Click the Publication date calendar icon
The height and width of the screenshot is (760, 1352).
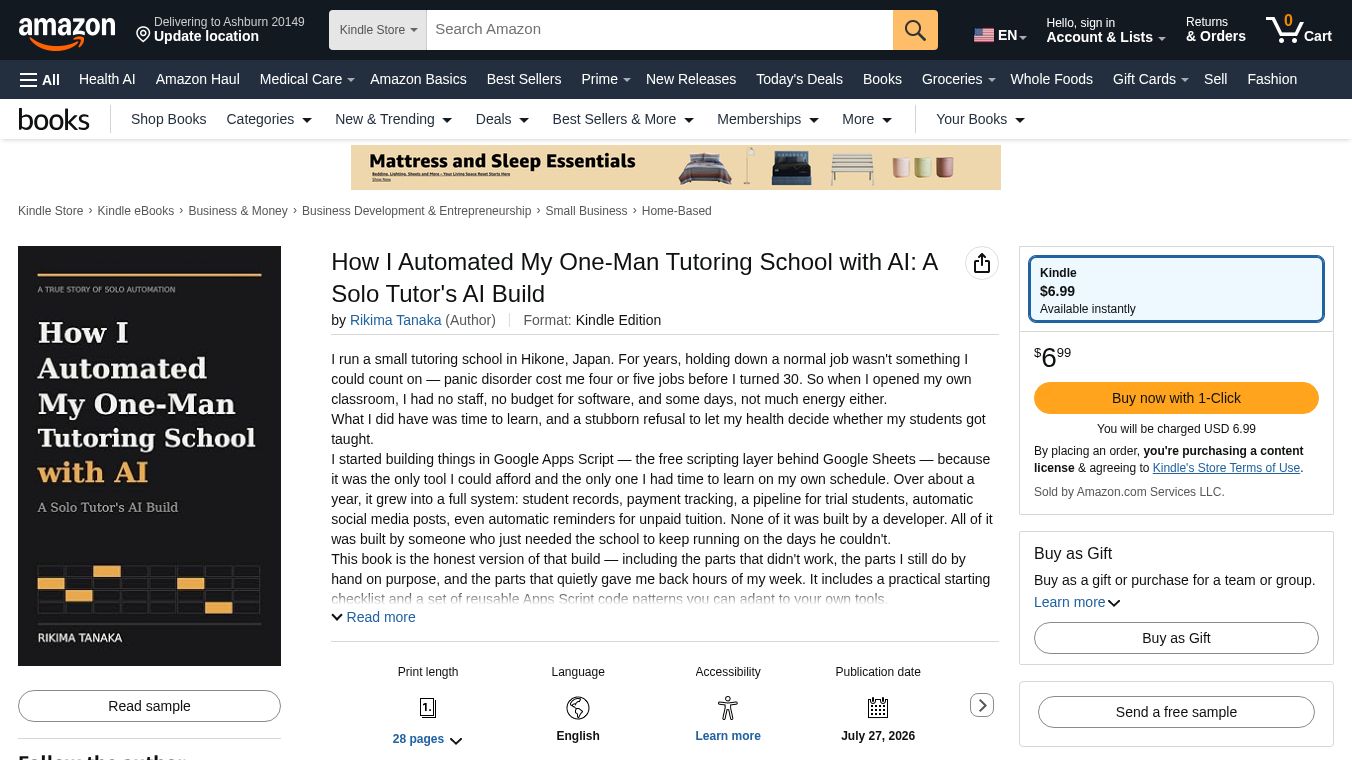878,708
